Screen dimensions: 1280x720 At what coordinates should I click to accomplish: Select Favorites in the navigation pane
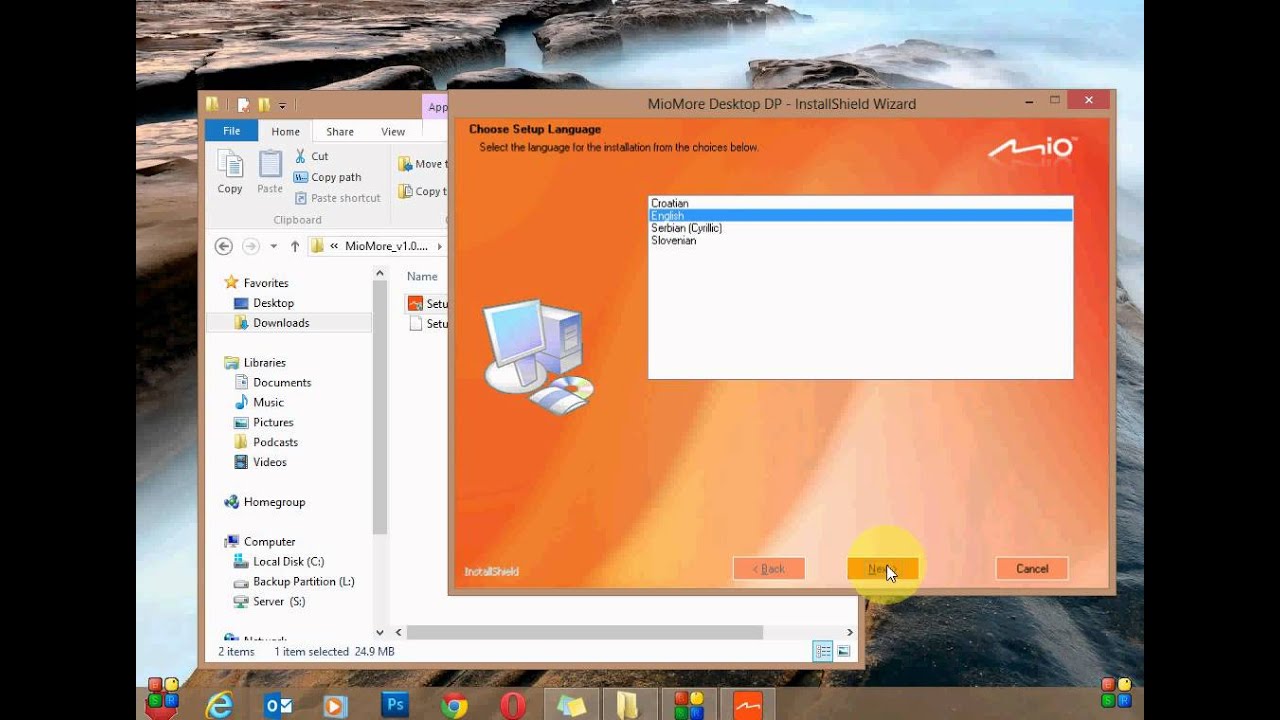(x=266, y=283)
